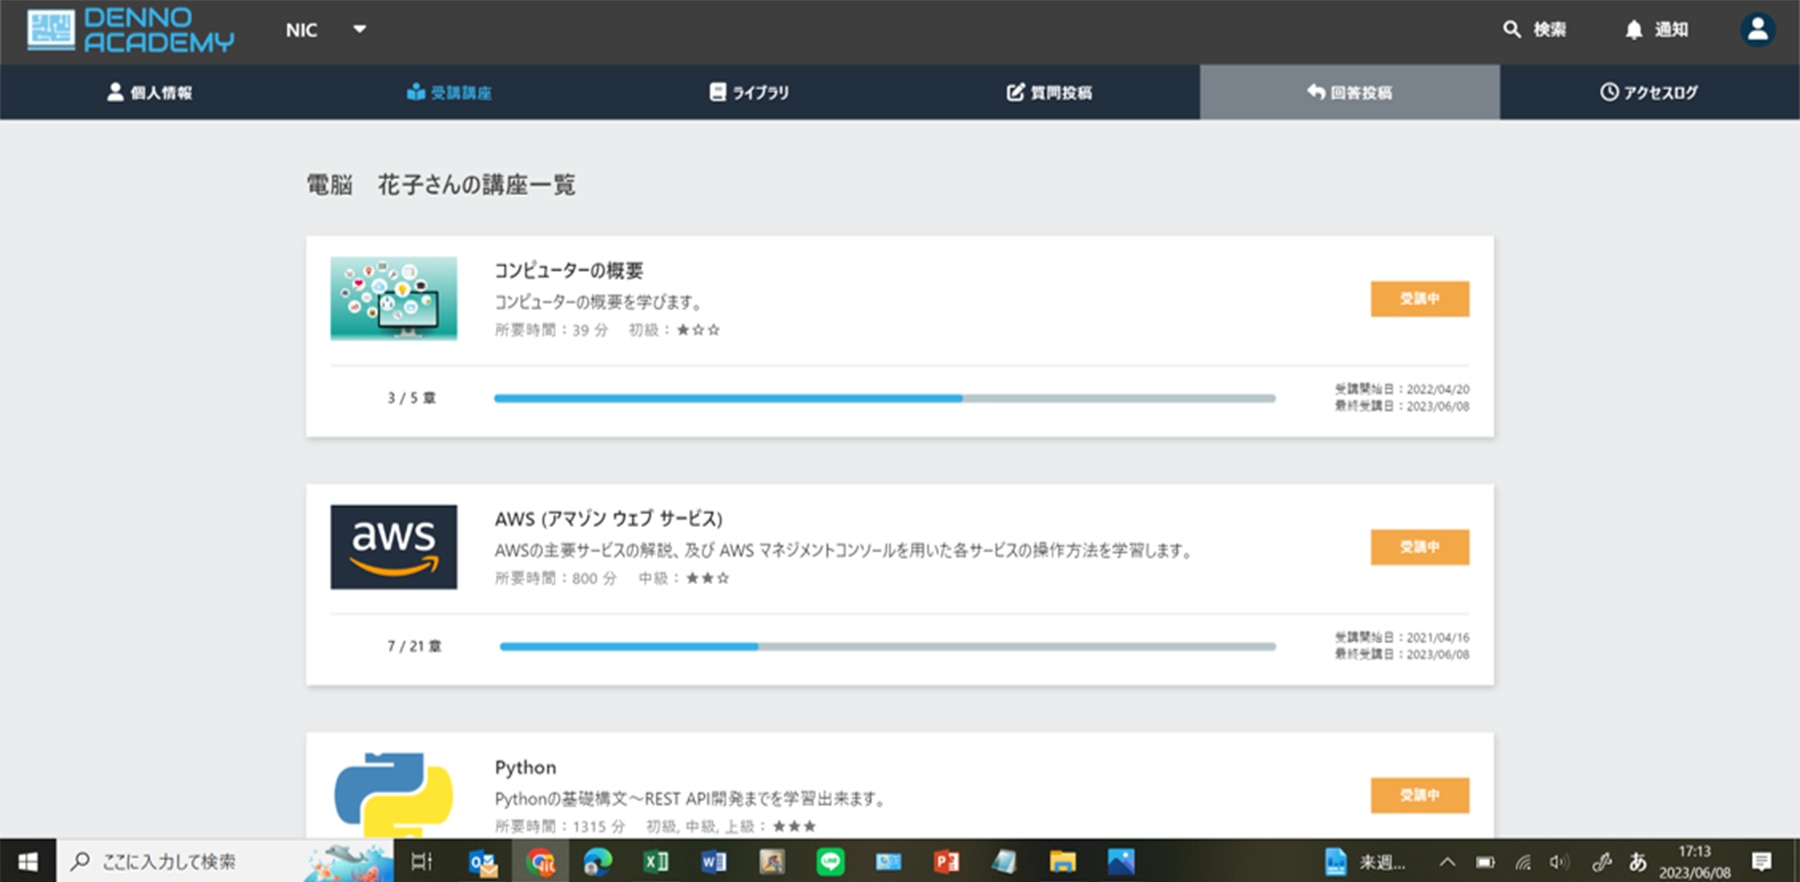
Task: Open the user account avatar
Action: [x=1757, y=30]
